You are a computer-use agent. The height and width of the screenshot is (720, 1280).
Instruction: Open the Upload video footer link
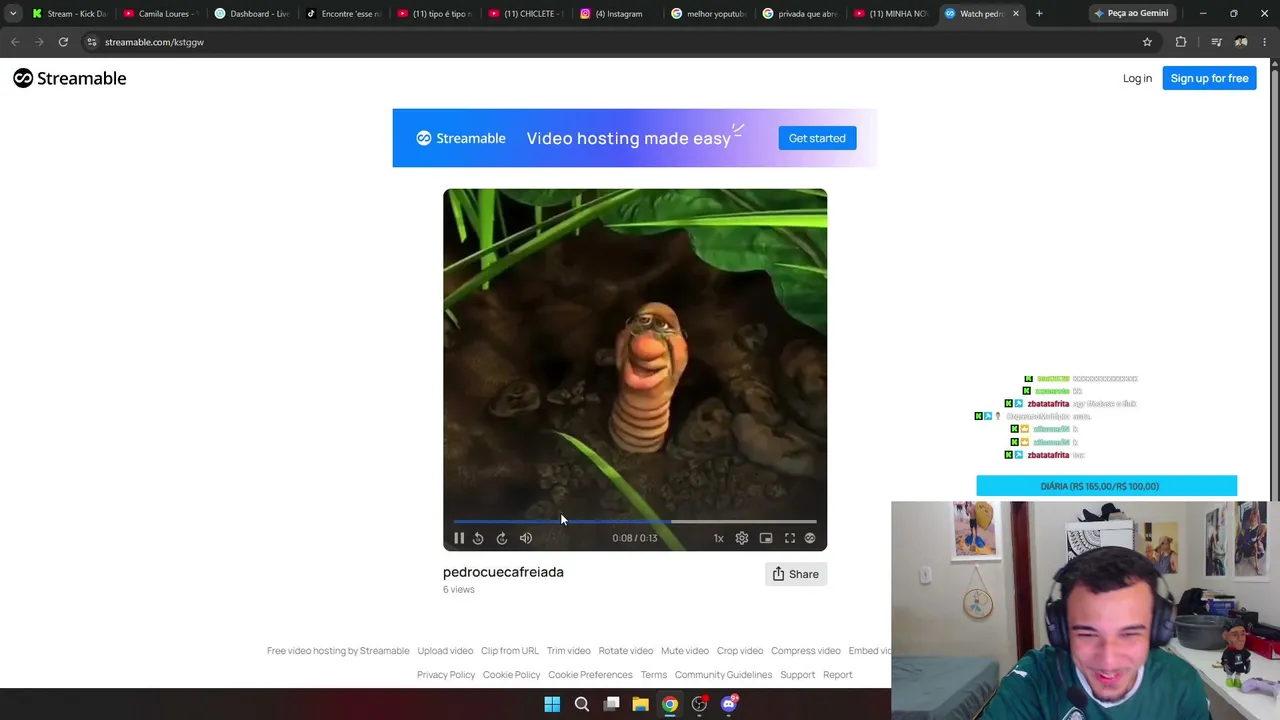click(445, 651)
